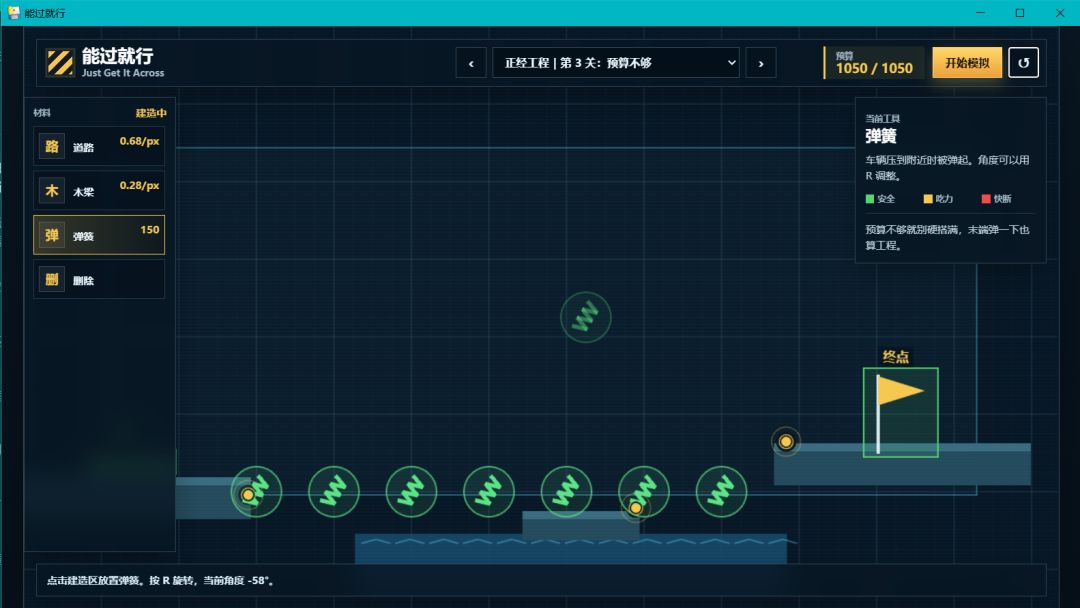Viewport: 1080px width, 608px height.
Task: Click the 弹 spring icon tile
Action: coord(52,235)
